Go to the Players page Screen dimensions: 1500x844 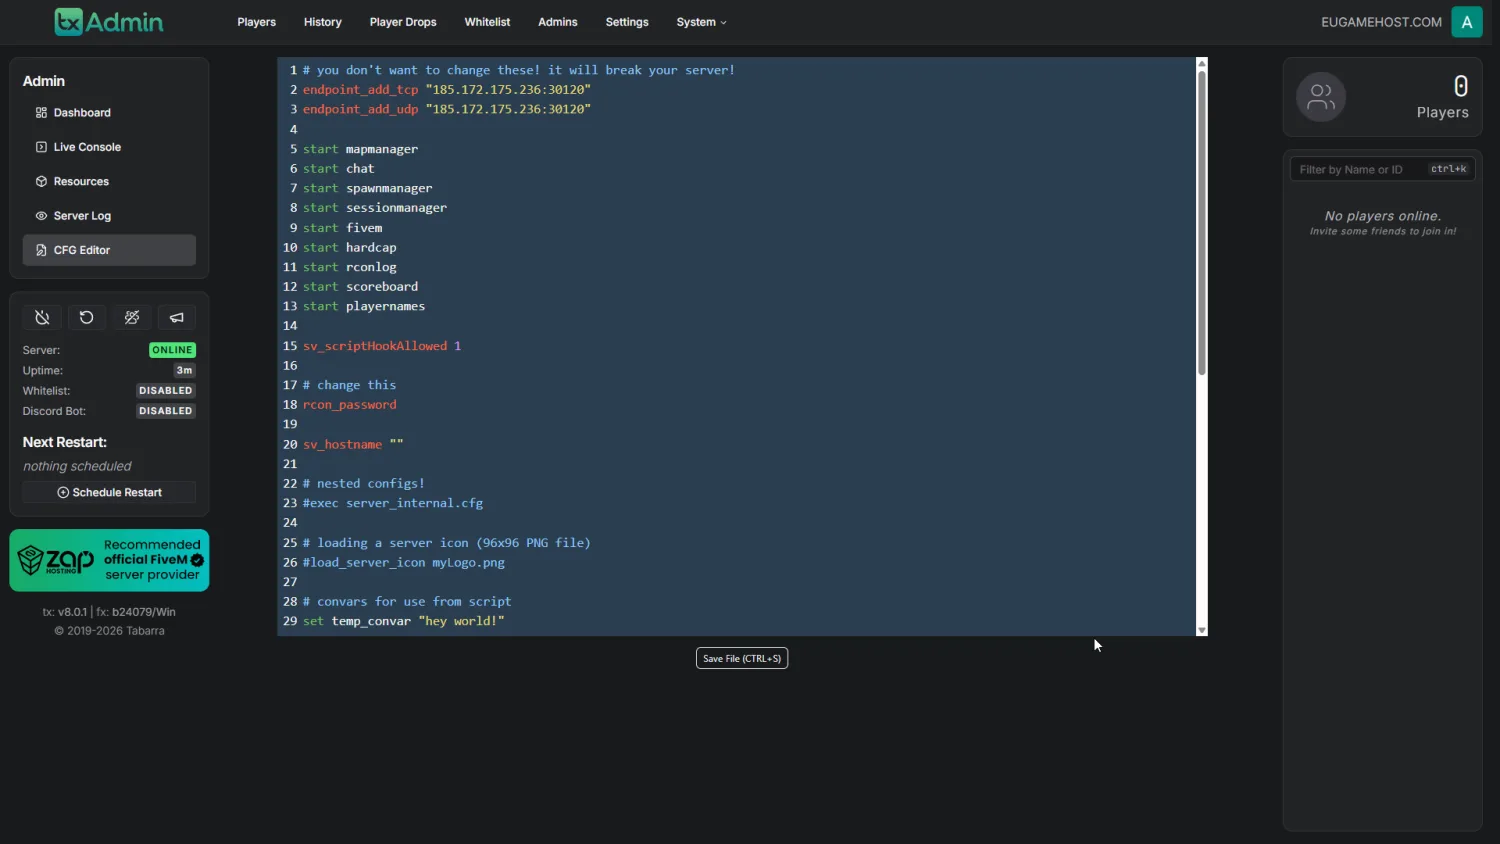(x=257, y=22)
